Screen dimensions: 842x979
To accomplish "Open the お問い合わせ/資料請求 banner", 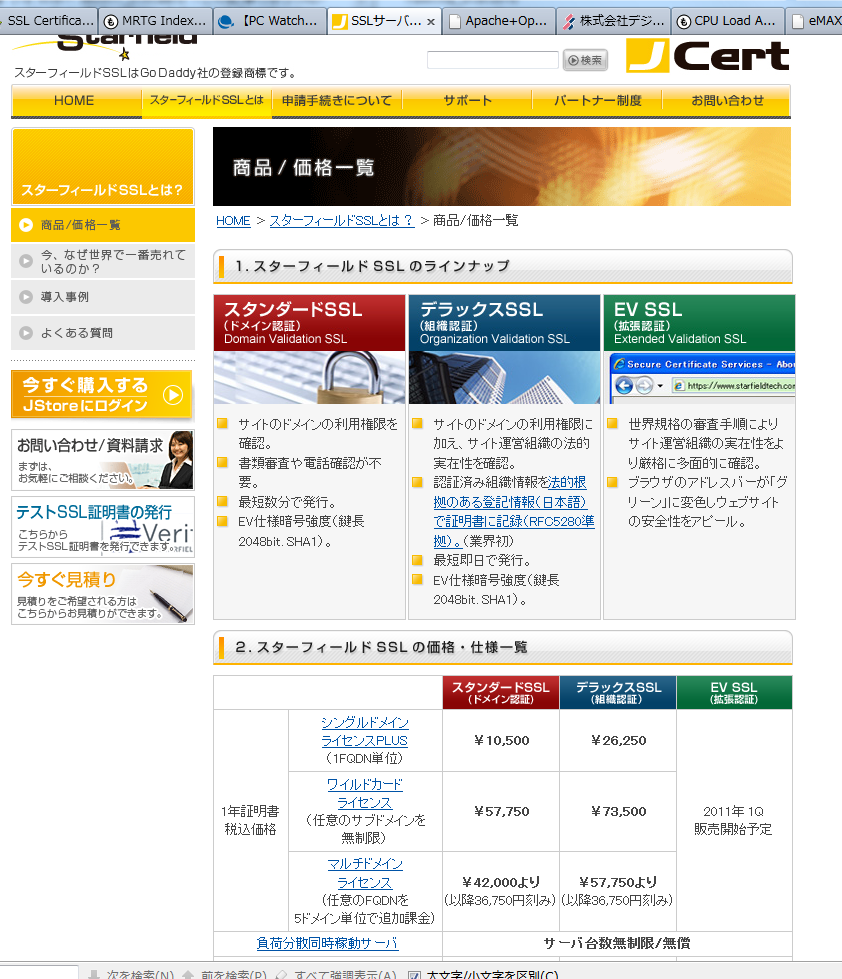I will click(x=102, y=460).
